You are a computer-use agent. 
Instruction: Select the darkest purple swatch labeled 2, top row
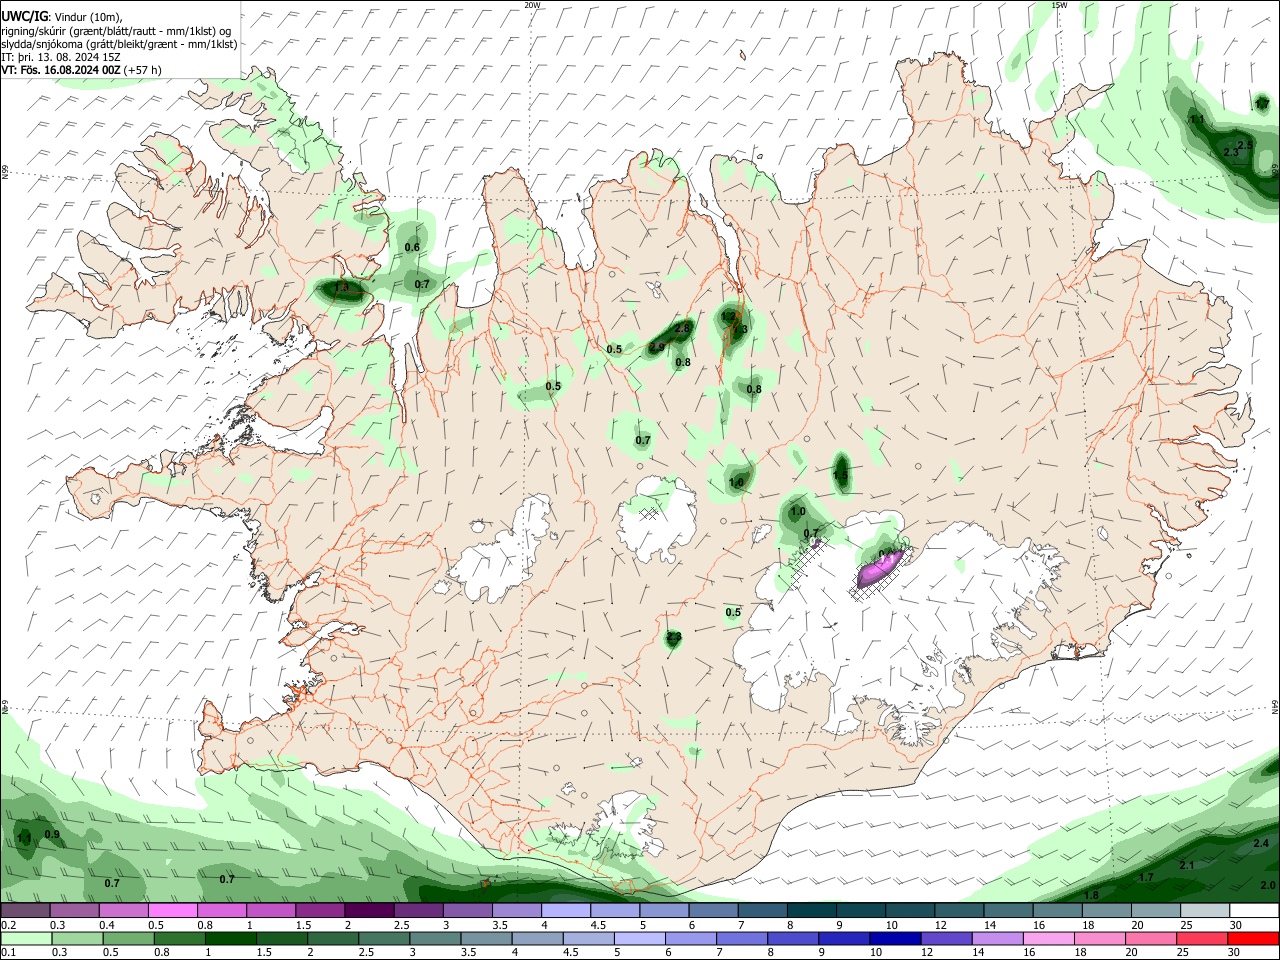[x=369, y=911]
